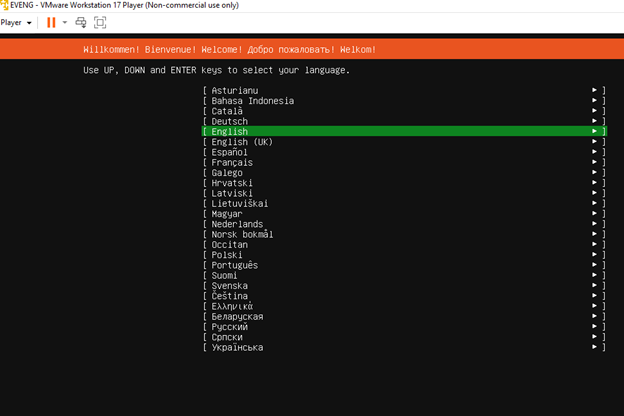Choose Deutsch from the language list

230,121
